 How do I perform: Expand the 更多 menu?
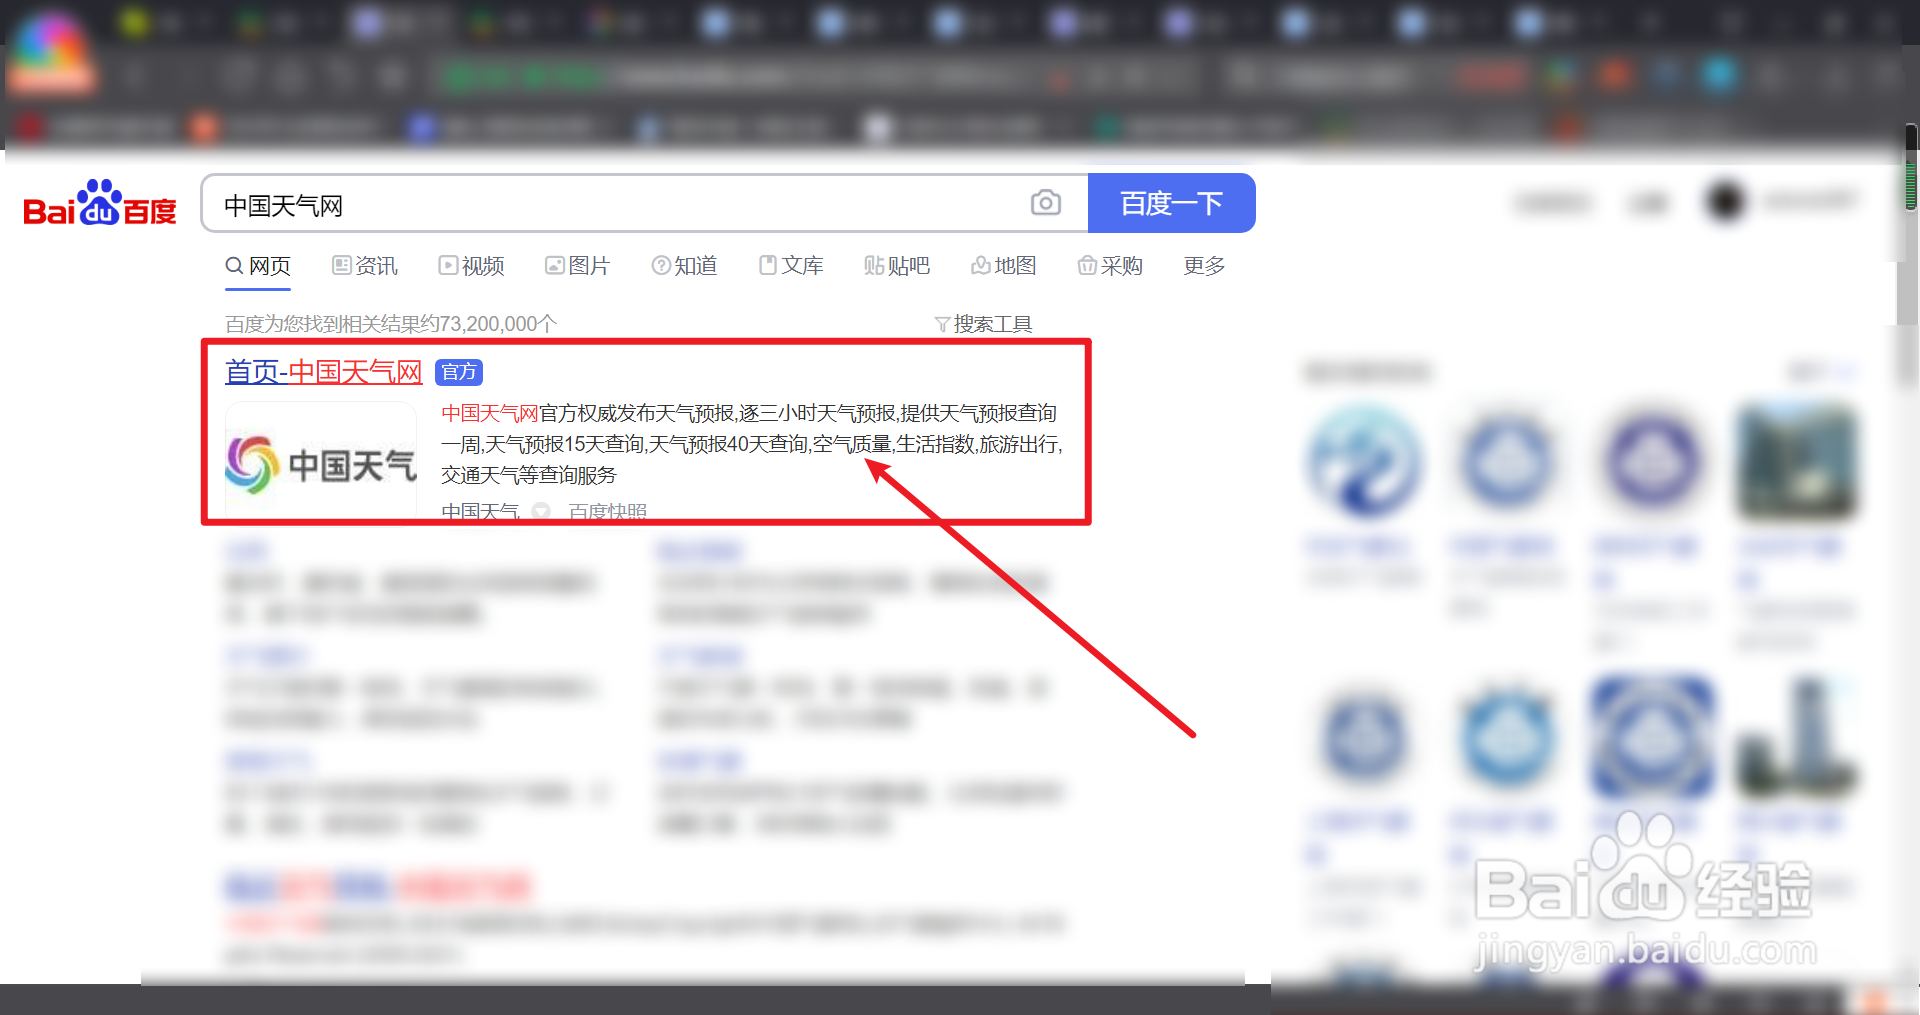[x=1204, y=266]
